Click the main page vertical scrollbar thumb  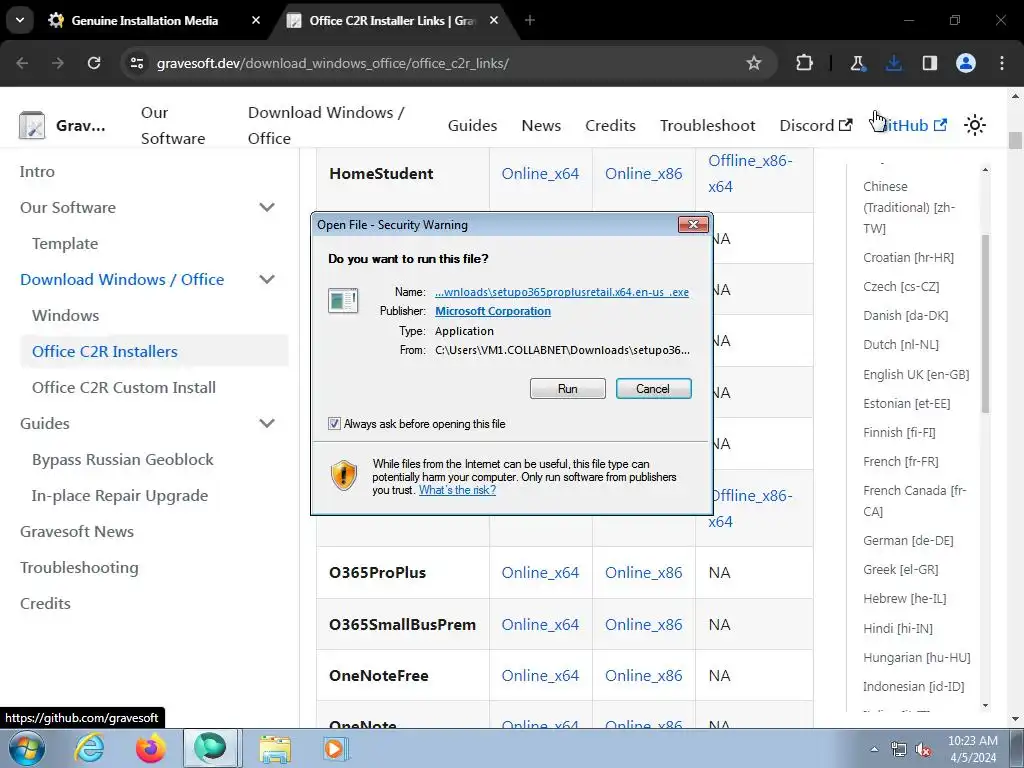tap(1016, 140)
